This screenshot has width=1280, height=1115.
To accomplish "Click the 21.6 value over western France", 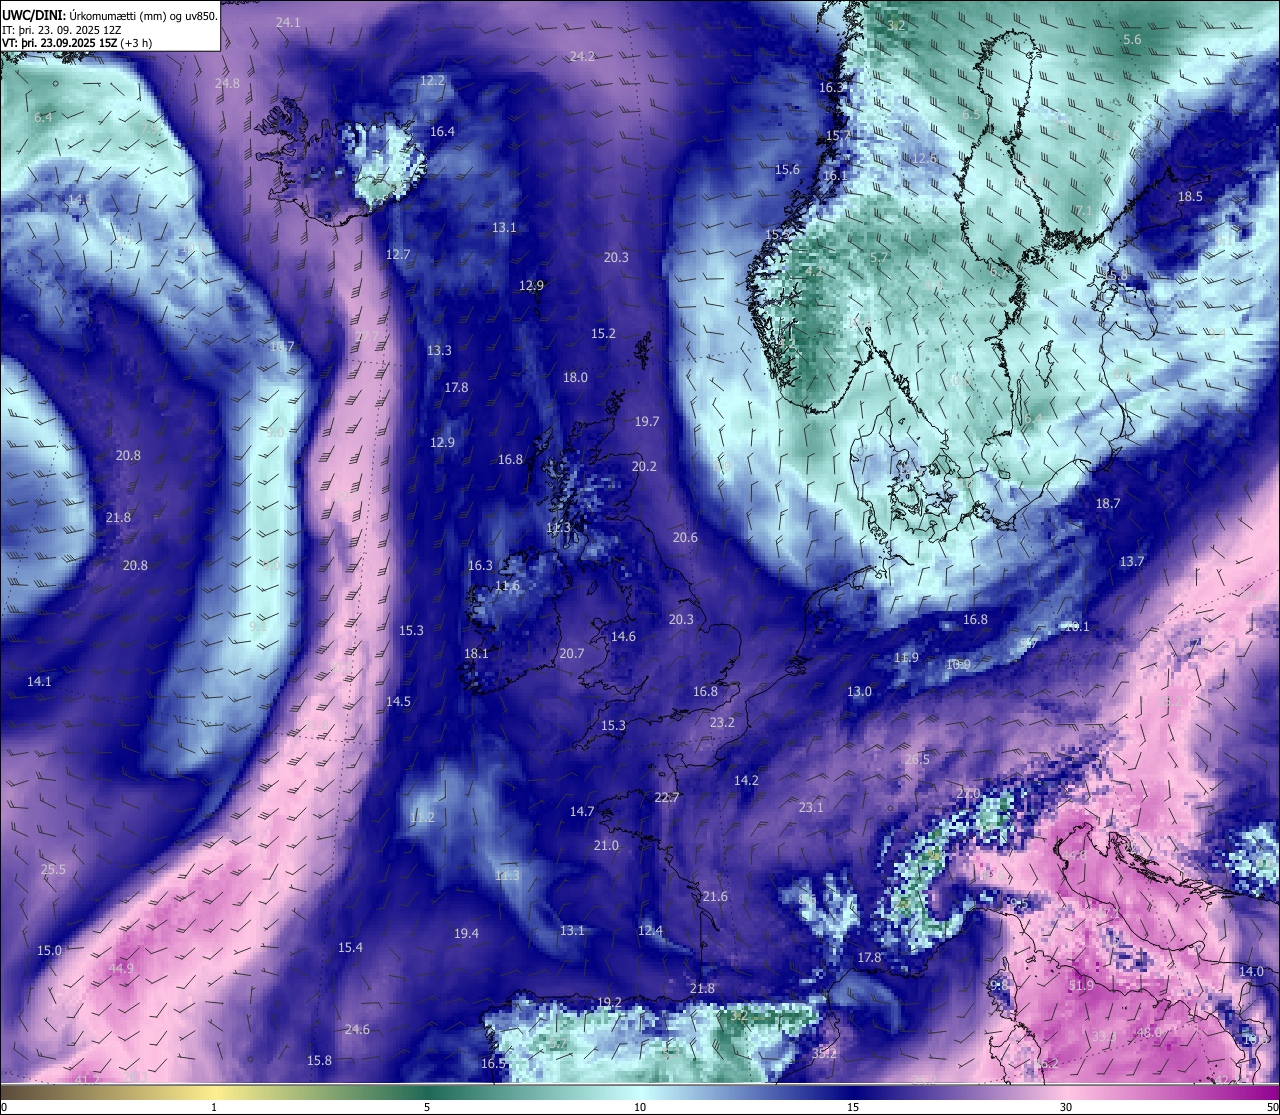I will (x=715, y=897).
